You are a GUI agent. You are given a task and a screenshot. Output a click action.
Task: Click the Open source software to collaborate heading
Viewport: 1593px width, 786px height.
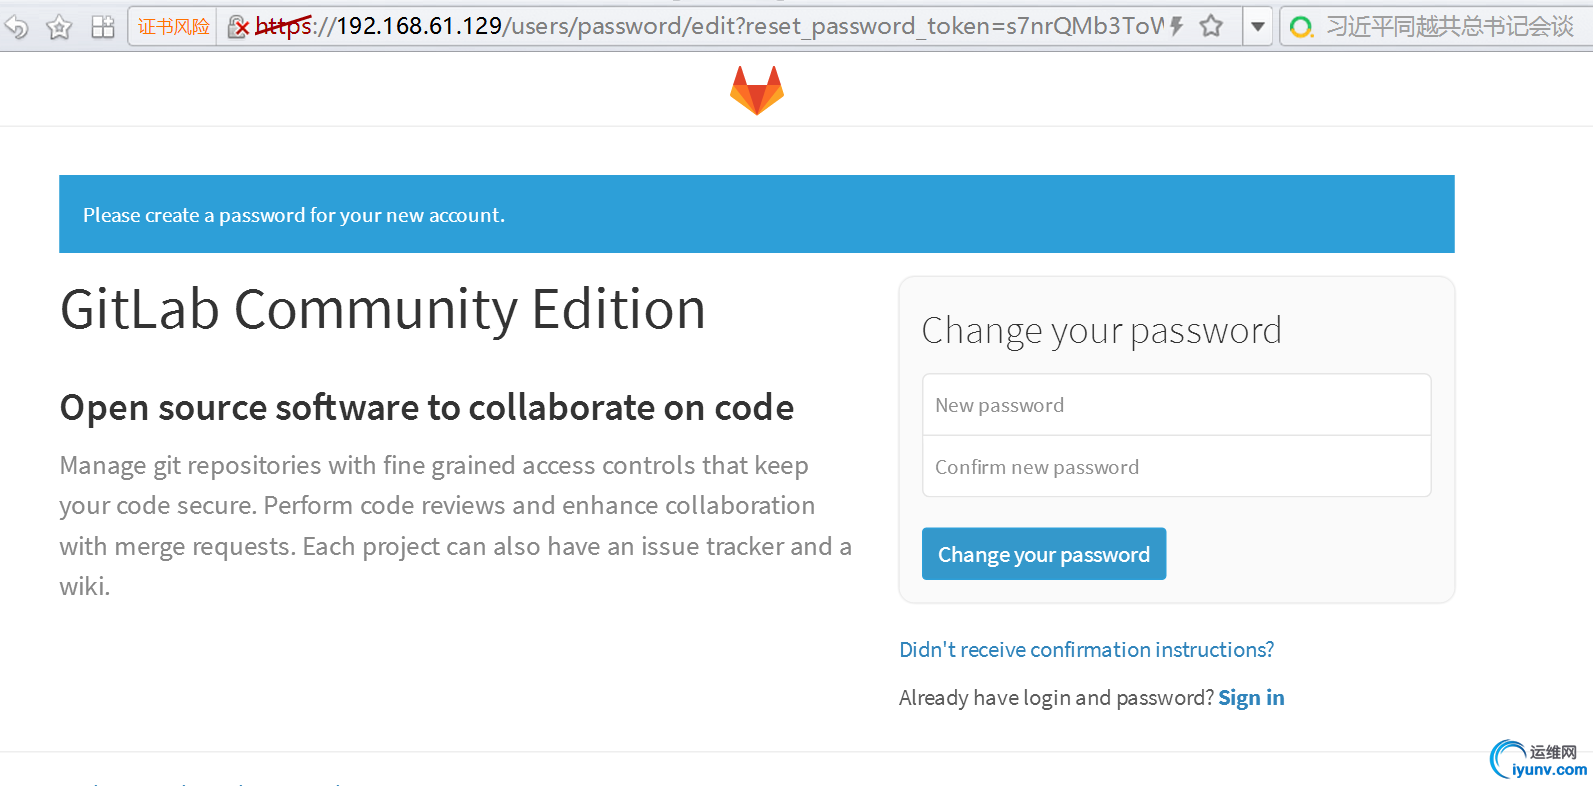(427, 408)
